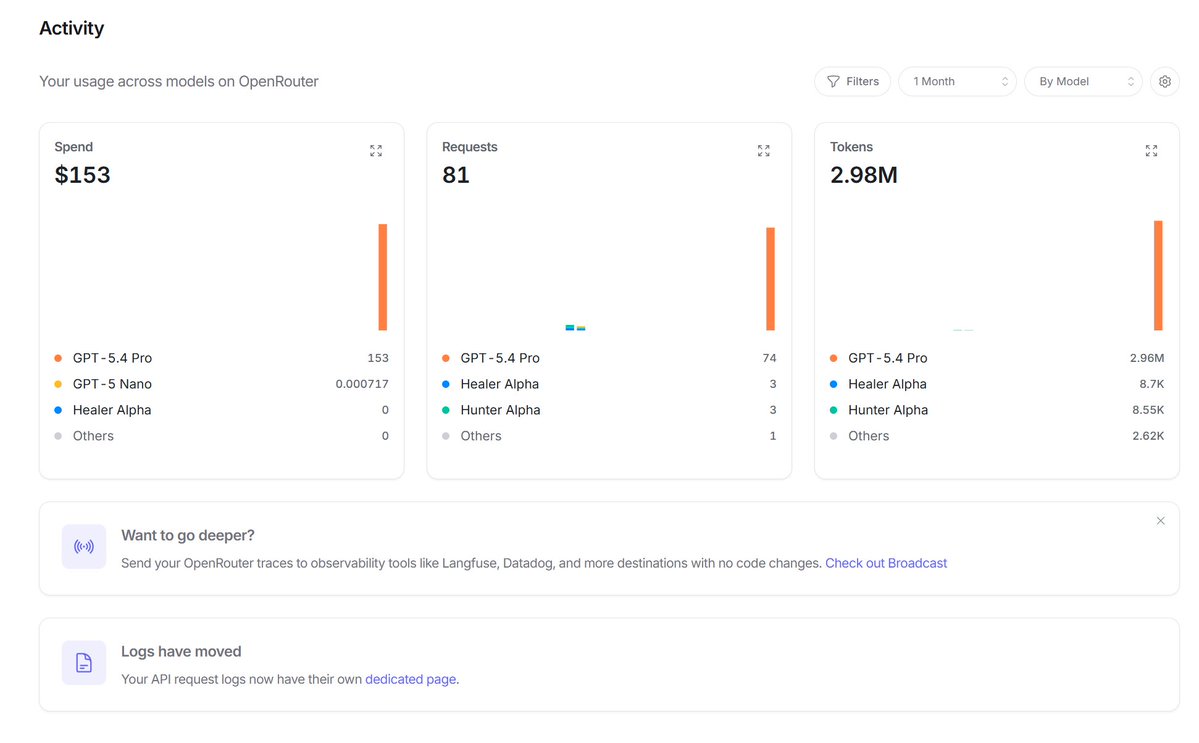
Task: Select Hunter Alpha in Requests legend
Action: click(500, 410)
